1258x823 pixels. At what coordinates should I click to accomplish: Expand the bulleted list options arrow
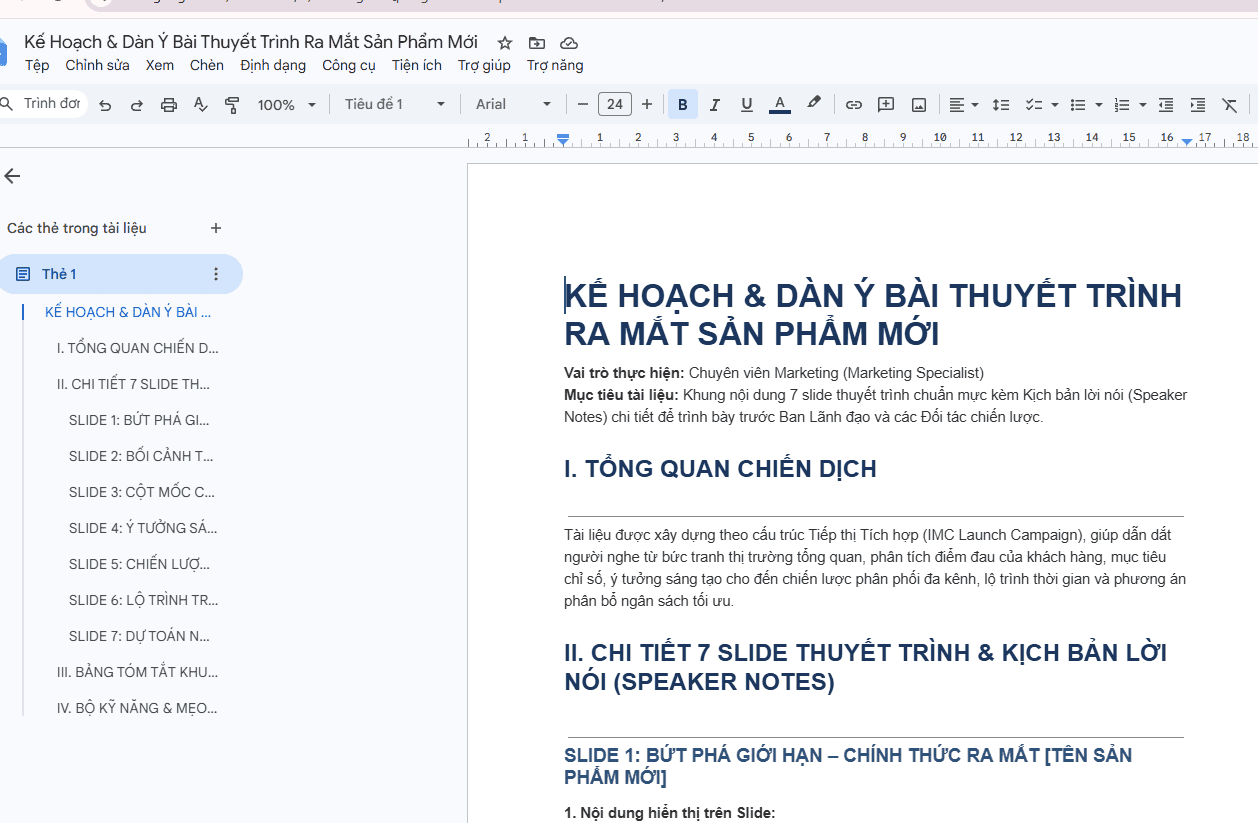1098,105
